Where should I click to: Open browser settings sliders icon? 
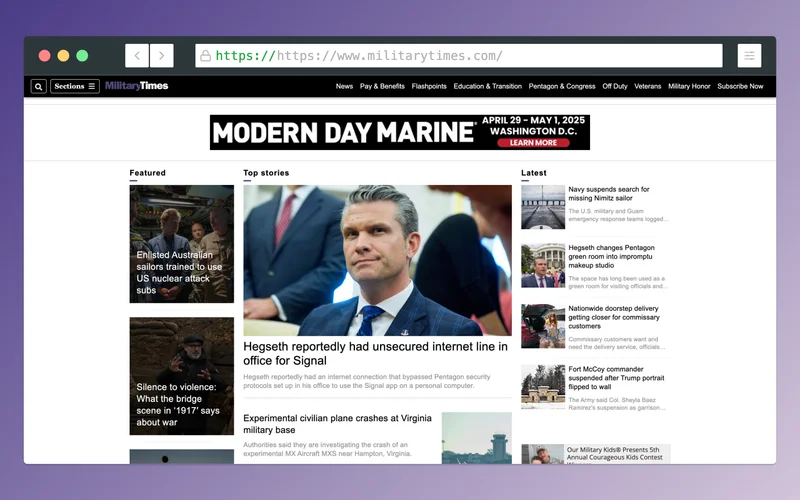[x=749, y=56]
